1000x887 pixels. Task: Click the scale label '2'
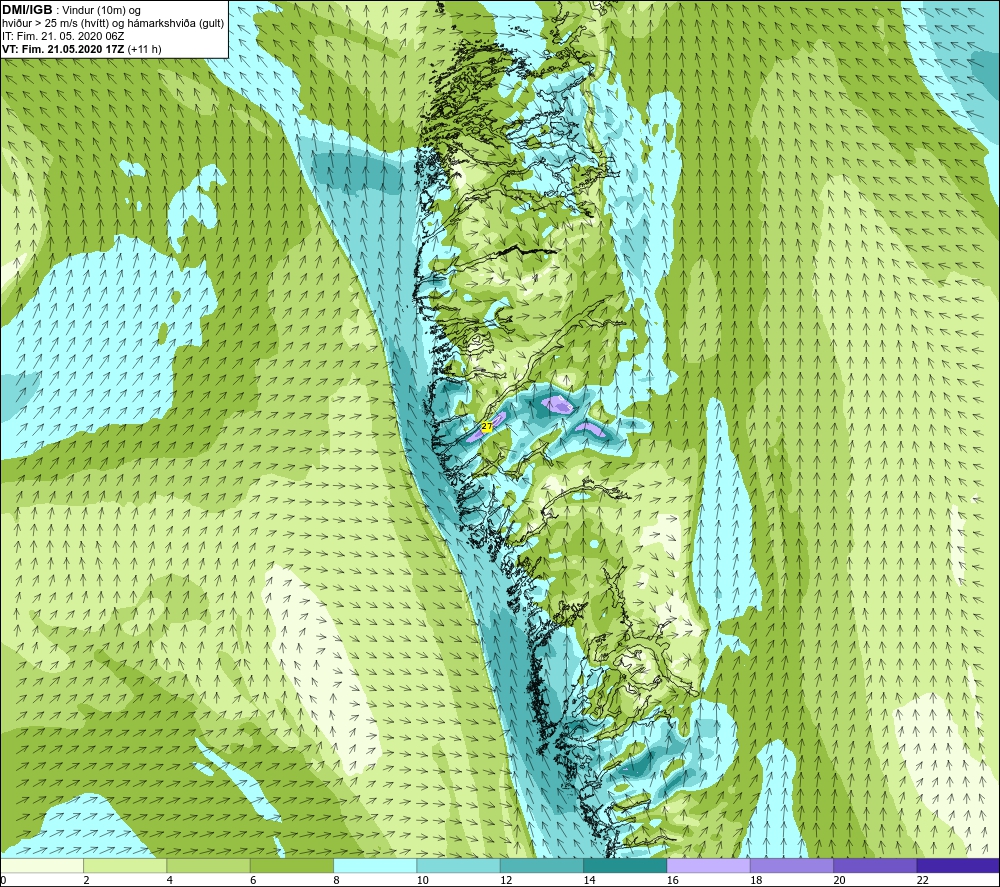(x=86, y=880)
